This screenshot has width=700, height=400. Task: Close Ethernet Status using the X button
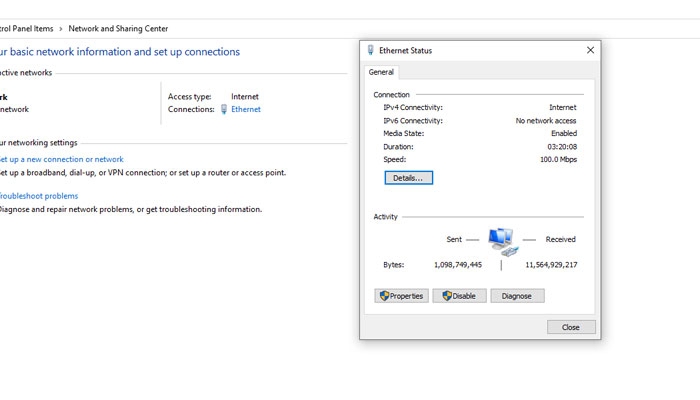click(x=590, y=50)
